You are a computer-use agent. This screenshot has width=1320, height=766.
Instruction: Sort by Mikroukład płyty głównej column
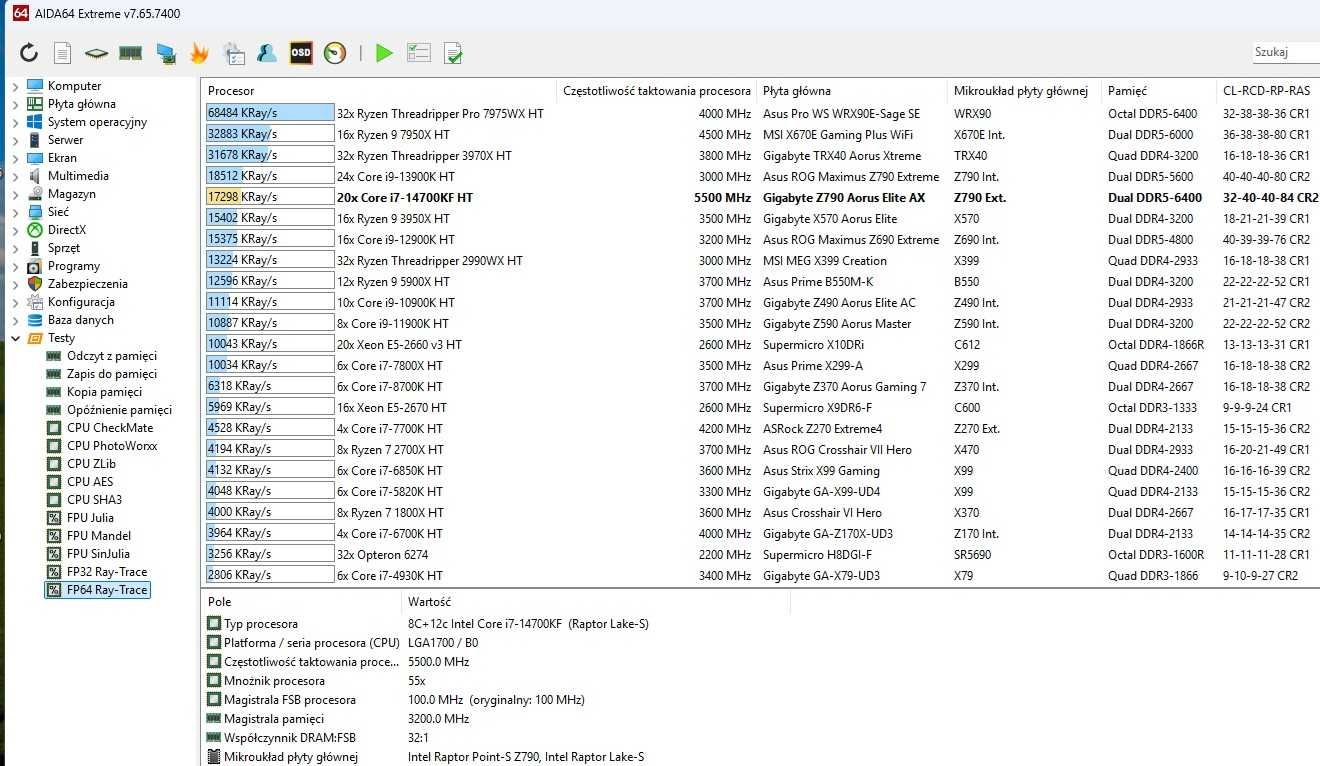[x=1024, y=91]
